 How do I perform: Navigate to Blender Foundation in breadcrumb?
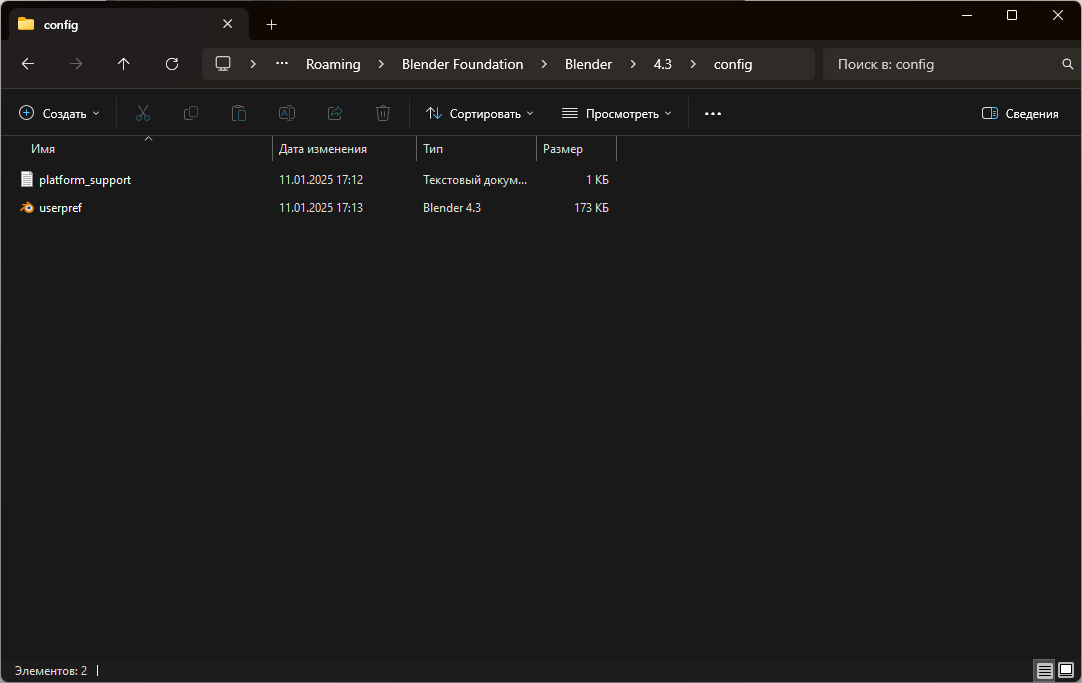point(462,64)
